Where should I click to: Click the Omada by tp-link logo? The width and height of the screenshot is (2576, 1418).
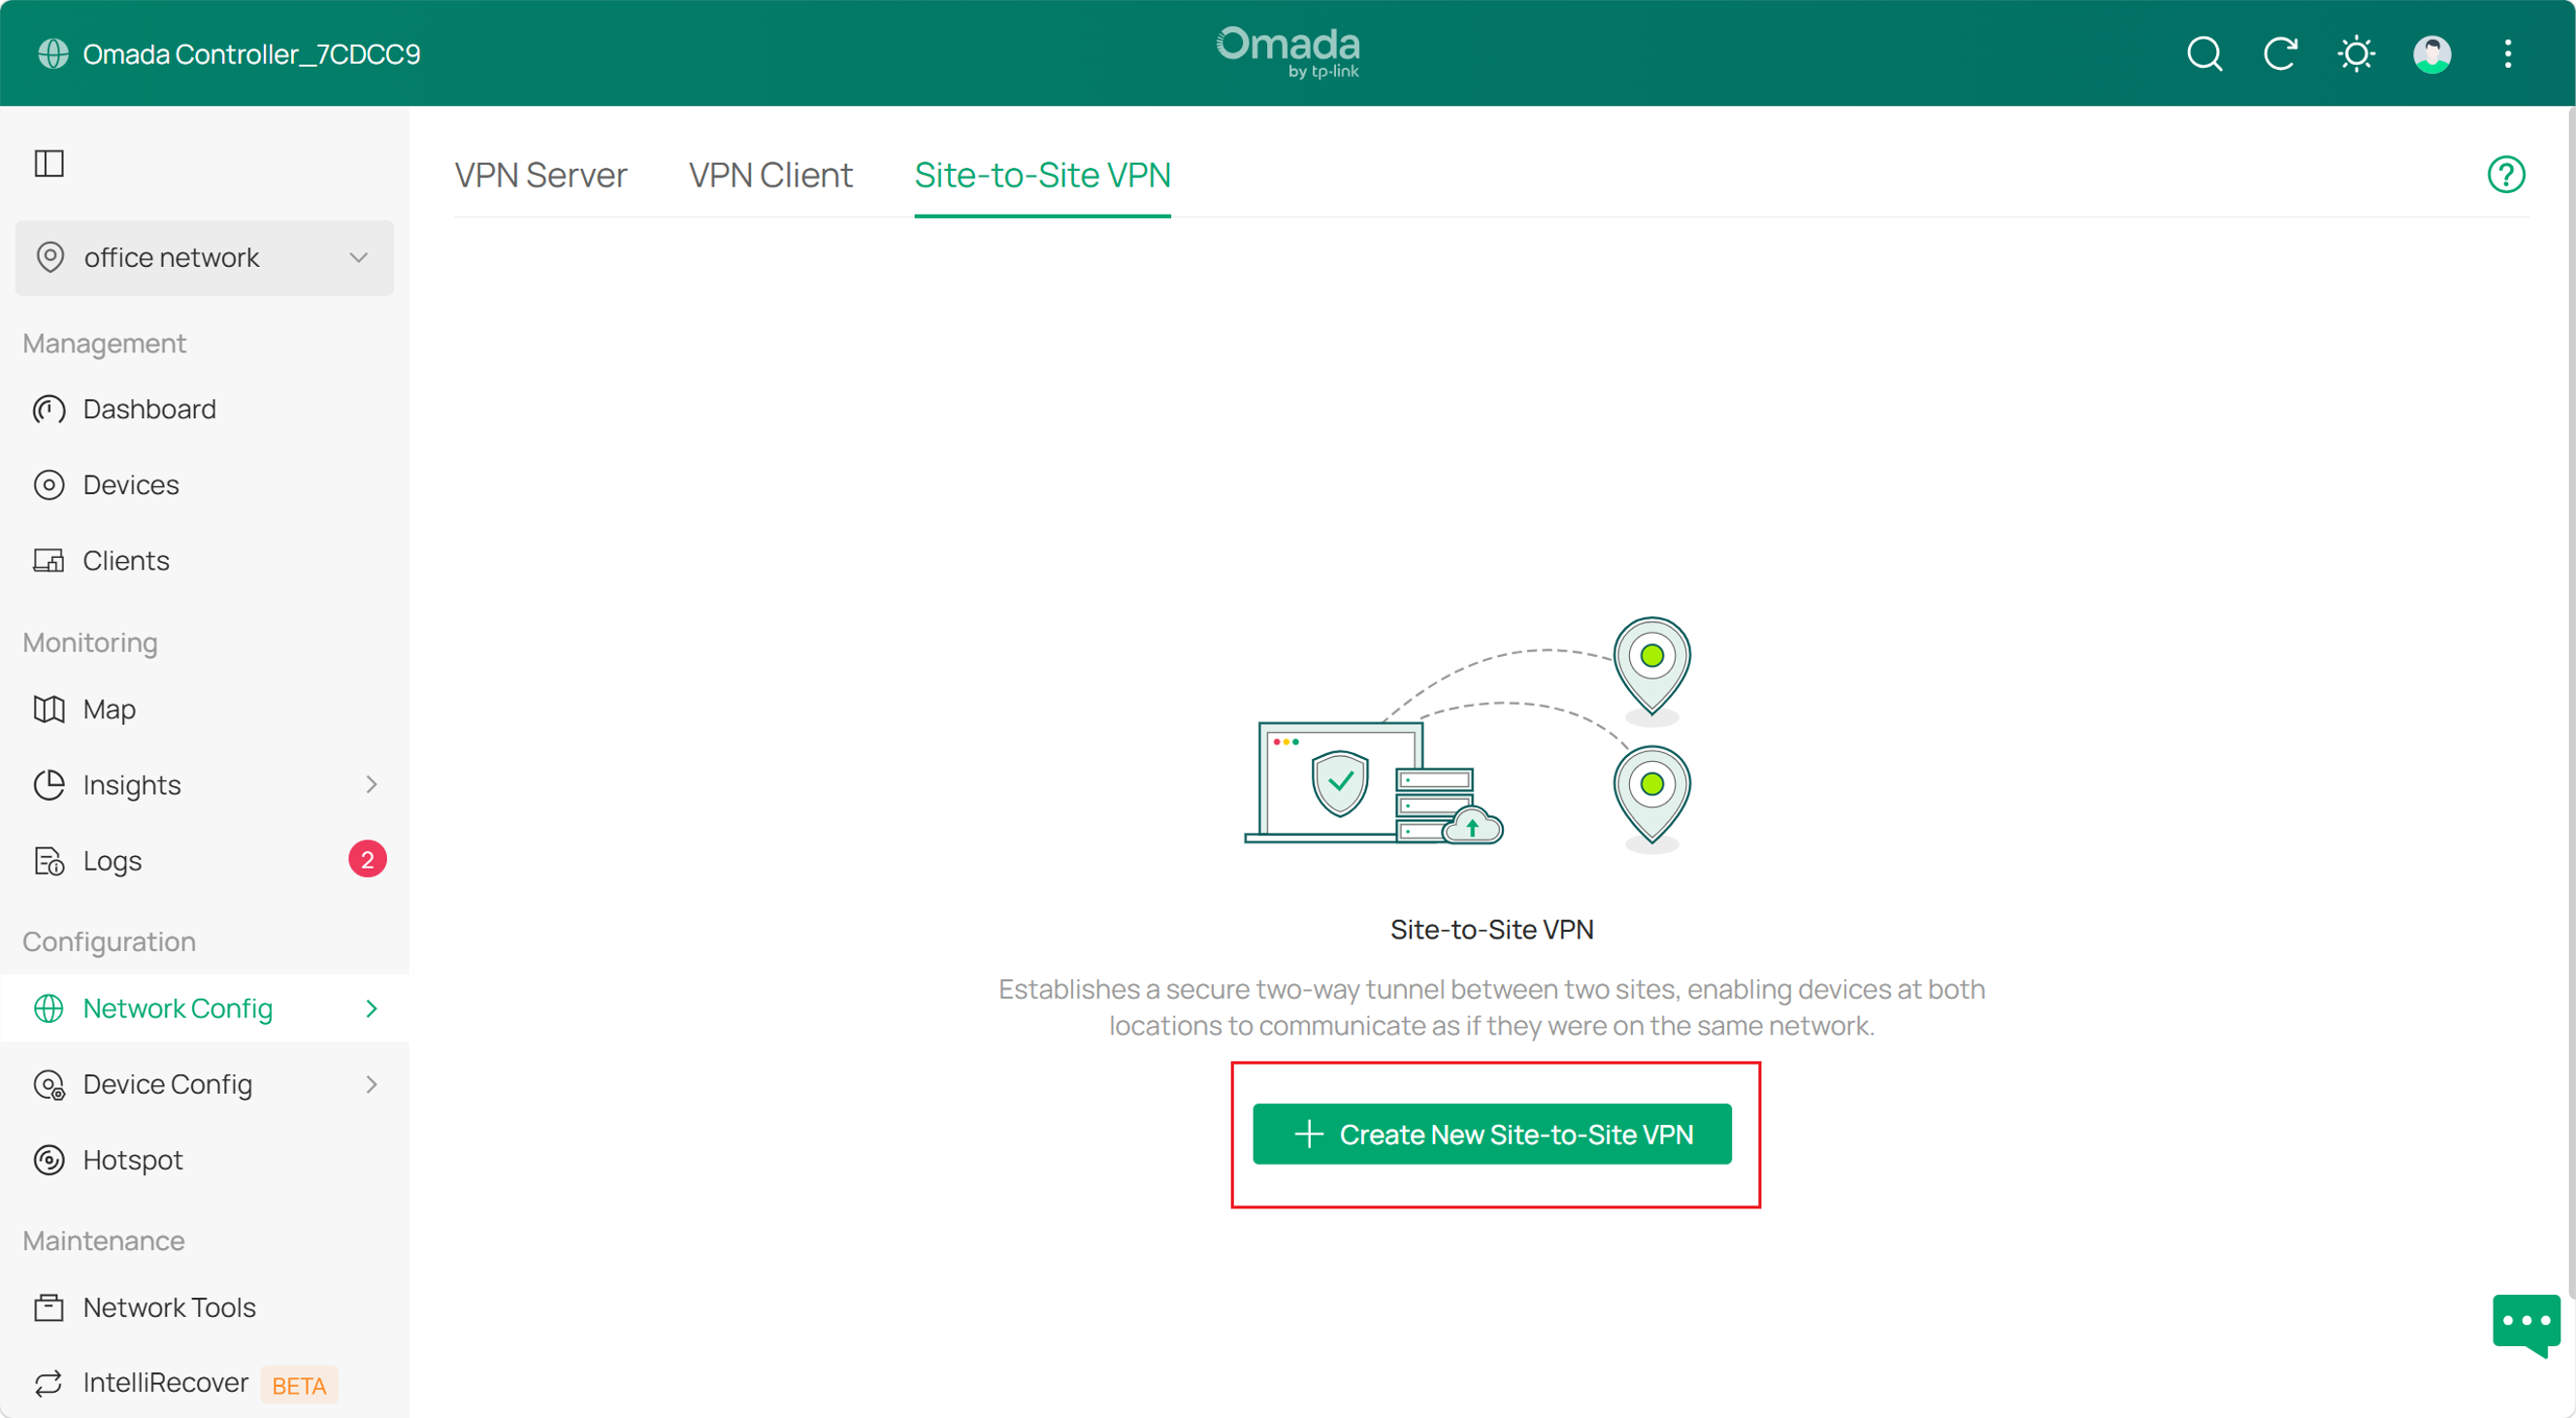point(1288,52)
